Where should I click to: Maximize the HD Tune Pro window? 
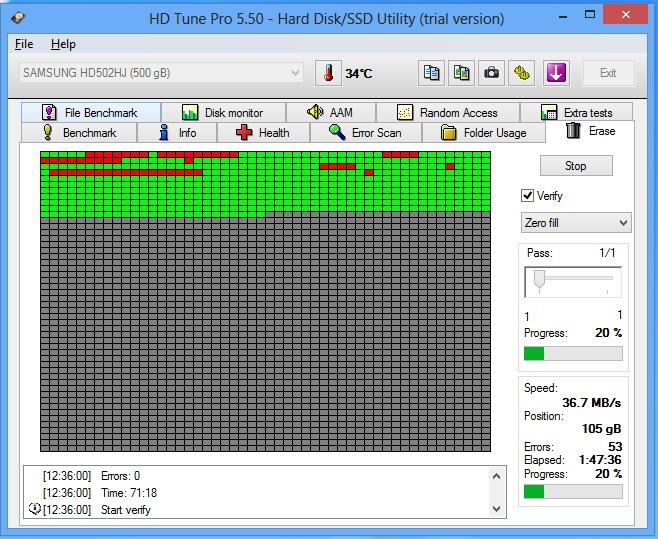[x=590, y=15]
